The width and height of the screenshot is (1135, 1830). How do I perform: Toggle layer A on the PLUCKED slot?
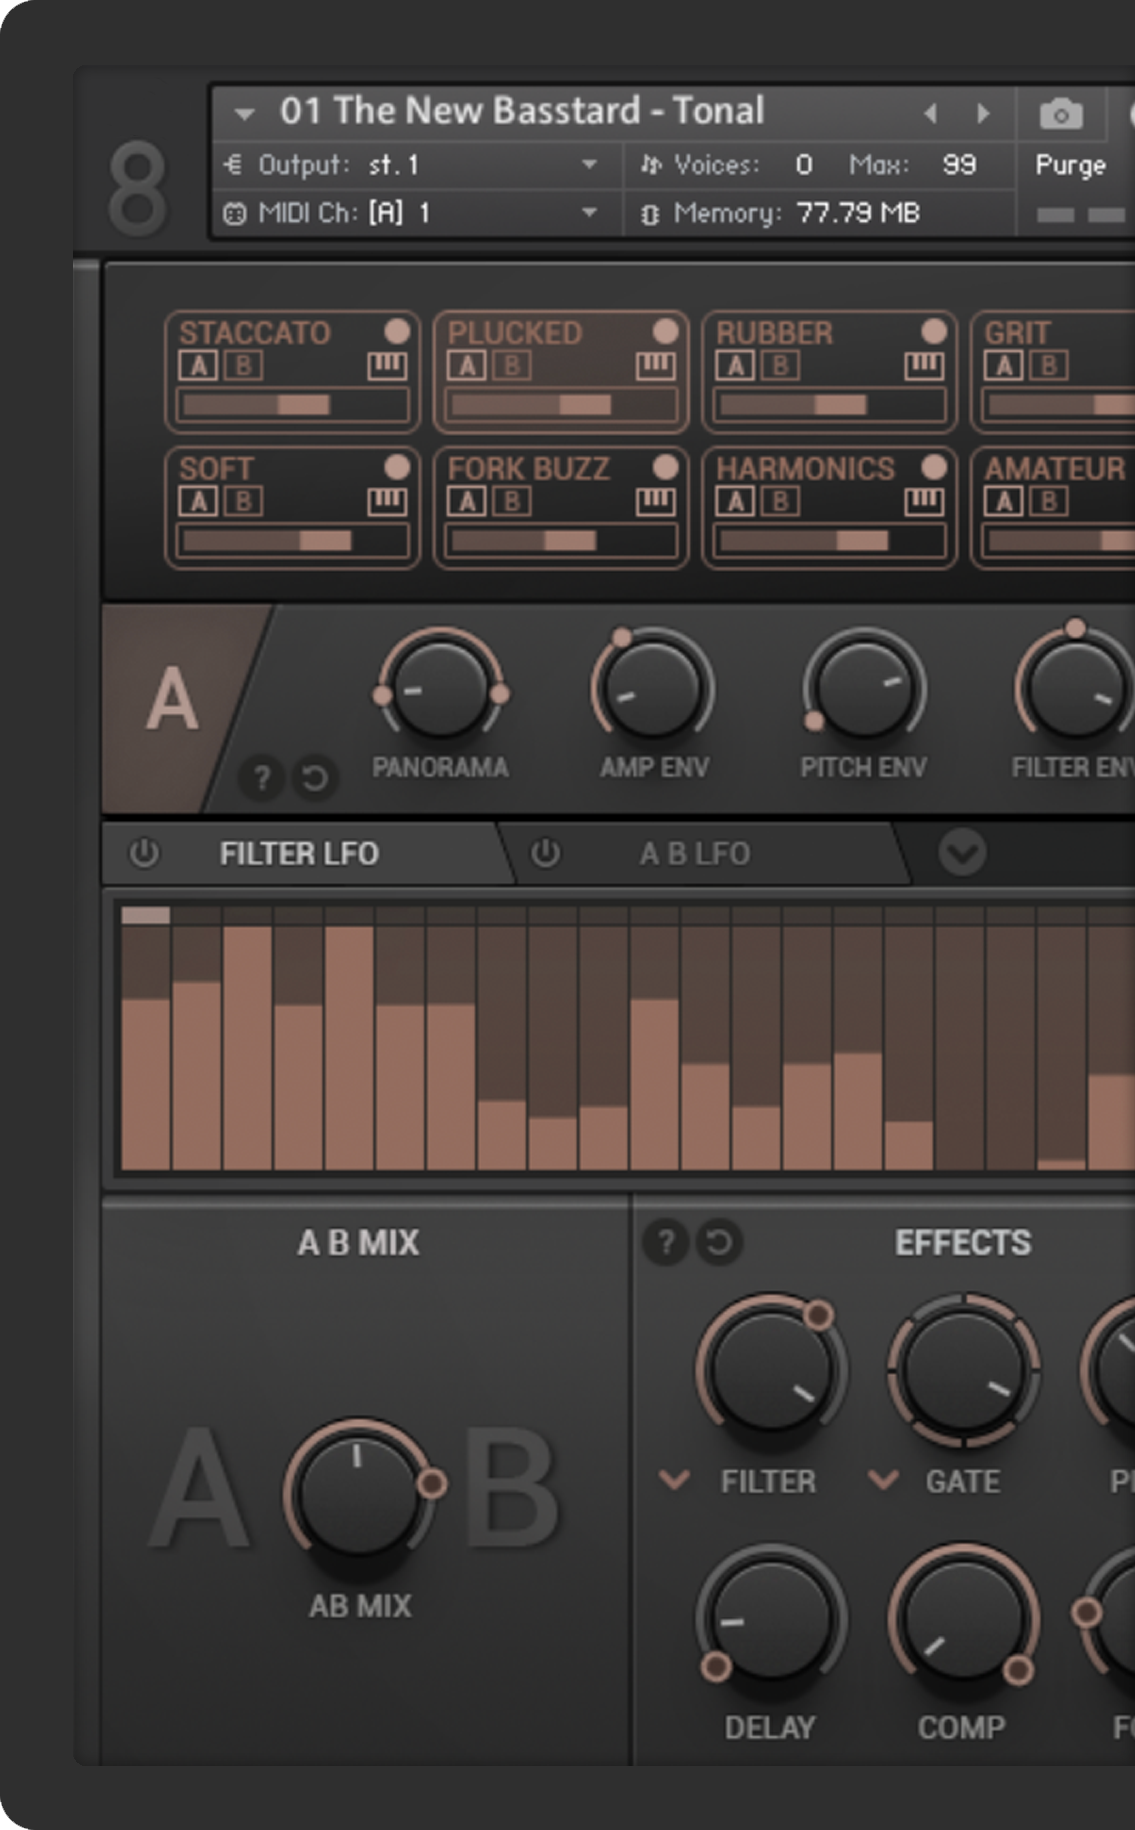[466, 366]
